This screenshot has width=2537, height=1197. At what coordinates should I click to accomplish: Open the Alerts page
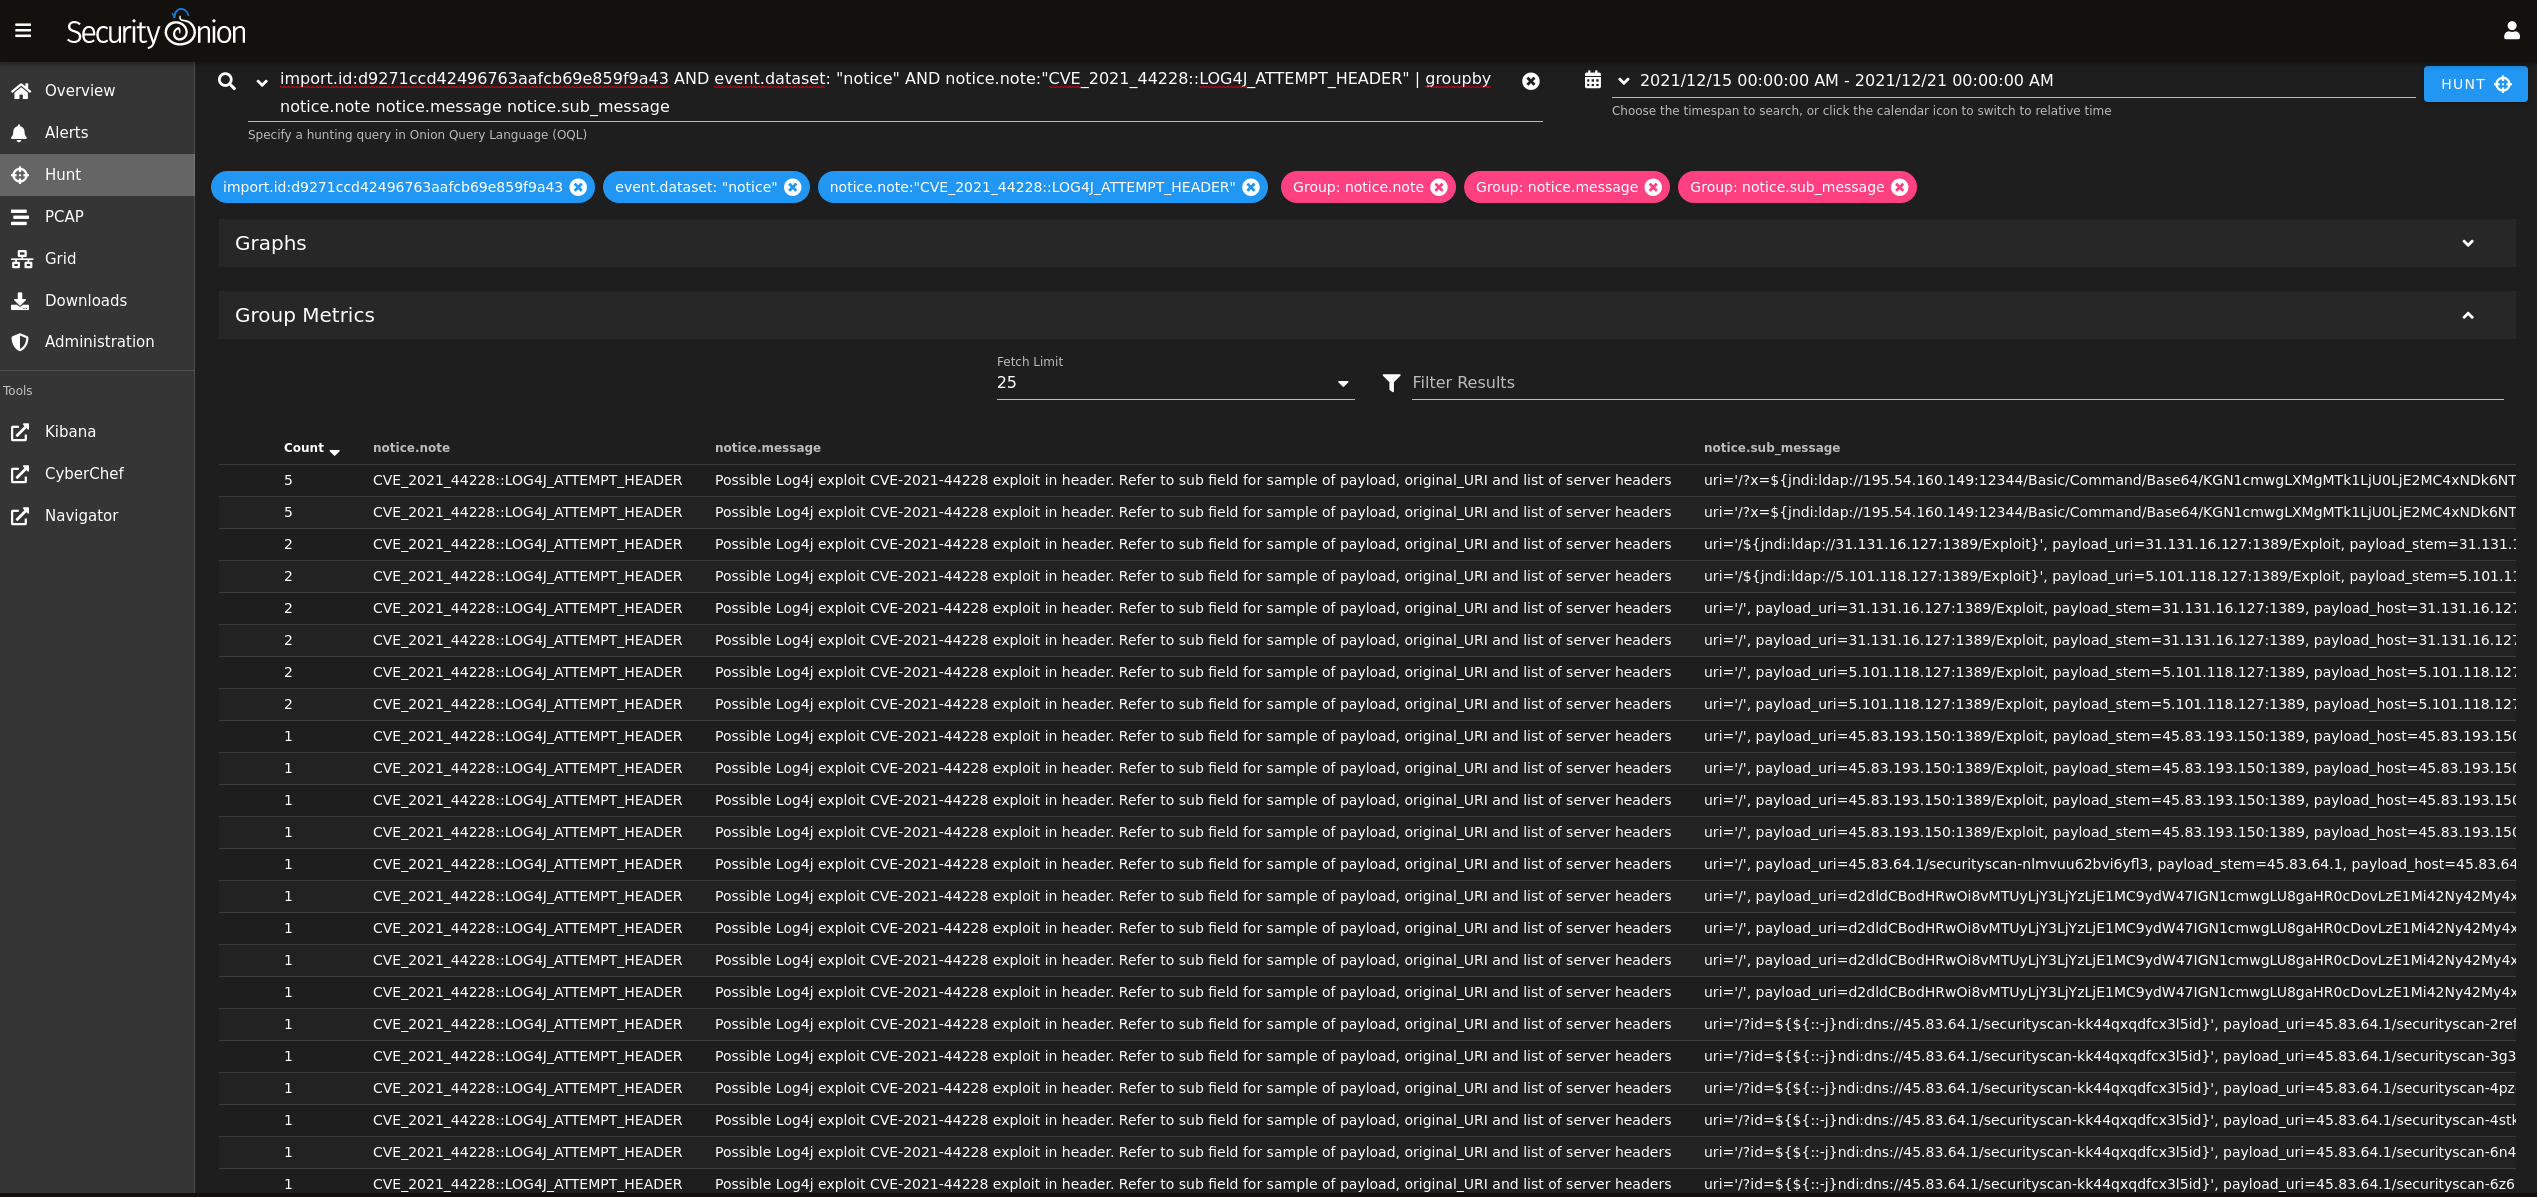click(x=66, y=133)
